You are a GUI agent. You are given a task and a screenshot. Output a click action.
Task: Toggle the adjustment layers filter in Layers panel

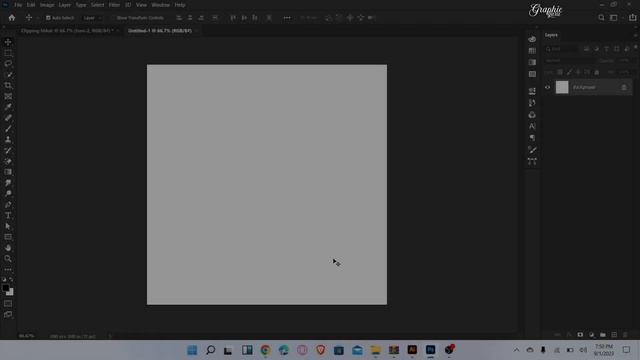point(596,49)
